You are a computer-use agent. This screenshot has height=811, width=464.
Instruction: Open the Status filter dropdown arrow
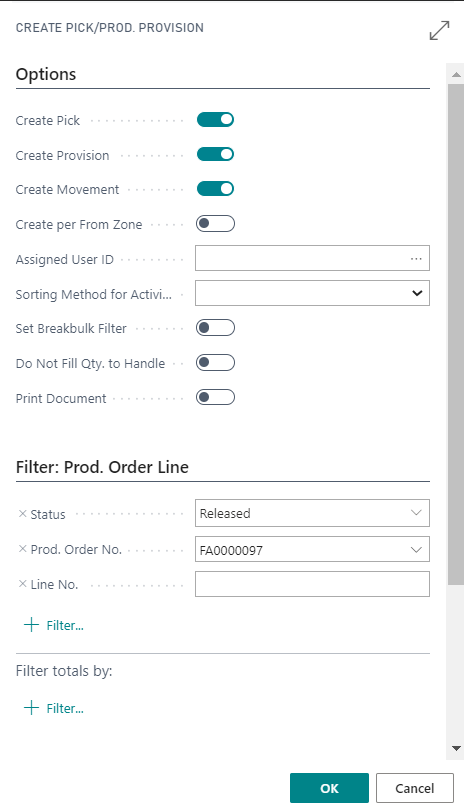(x=416, y=513)
